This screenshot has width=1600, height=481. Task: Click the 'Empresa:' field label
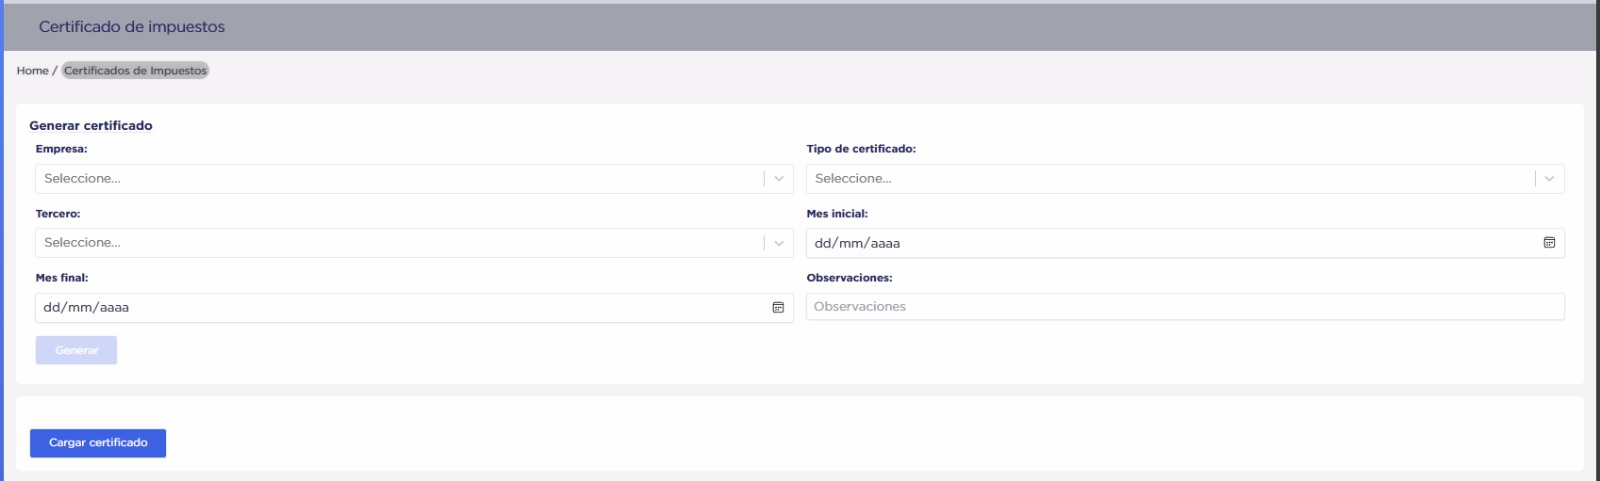coord(61,149)
